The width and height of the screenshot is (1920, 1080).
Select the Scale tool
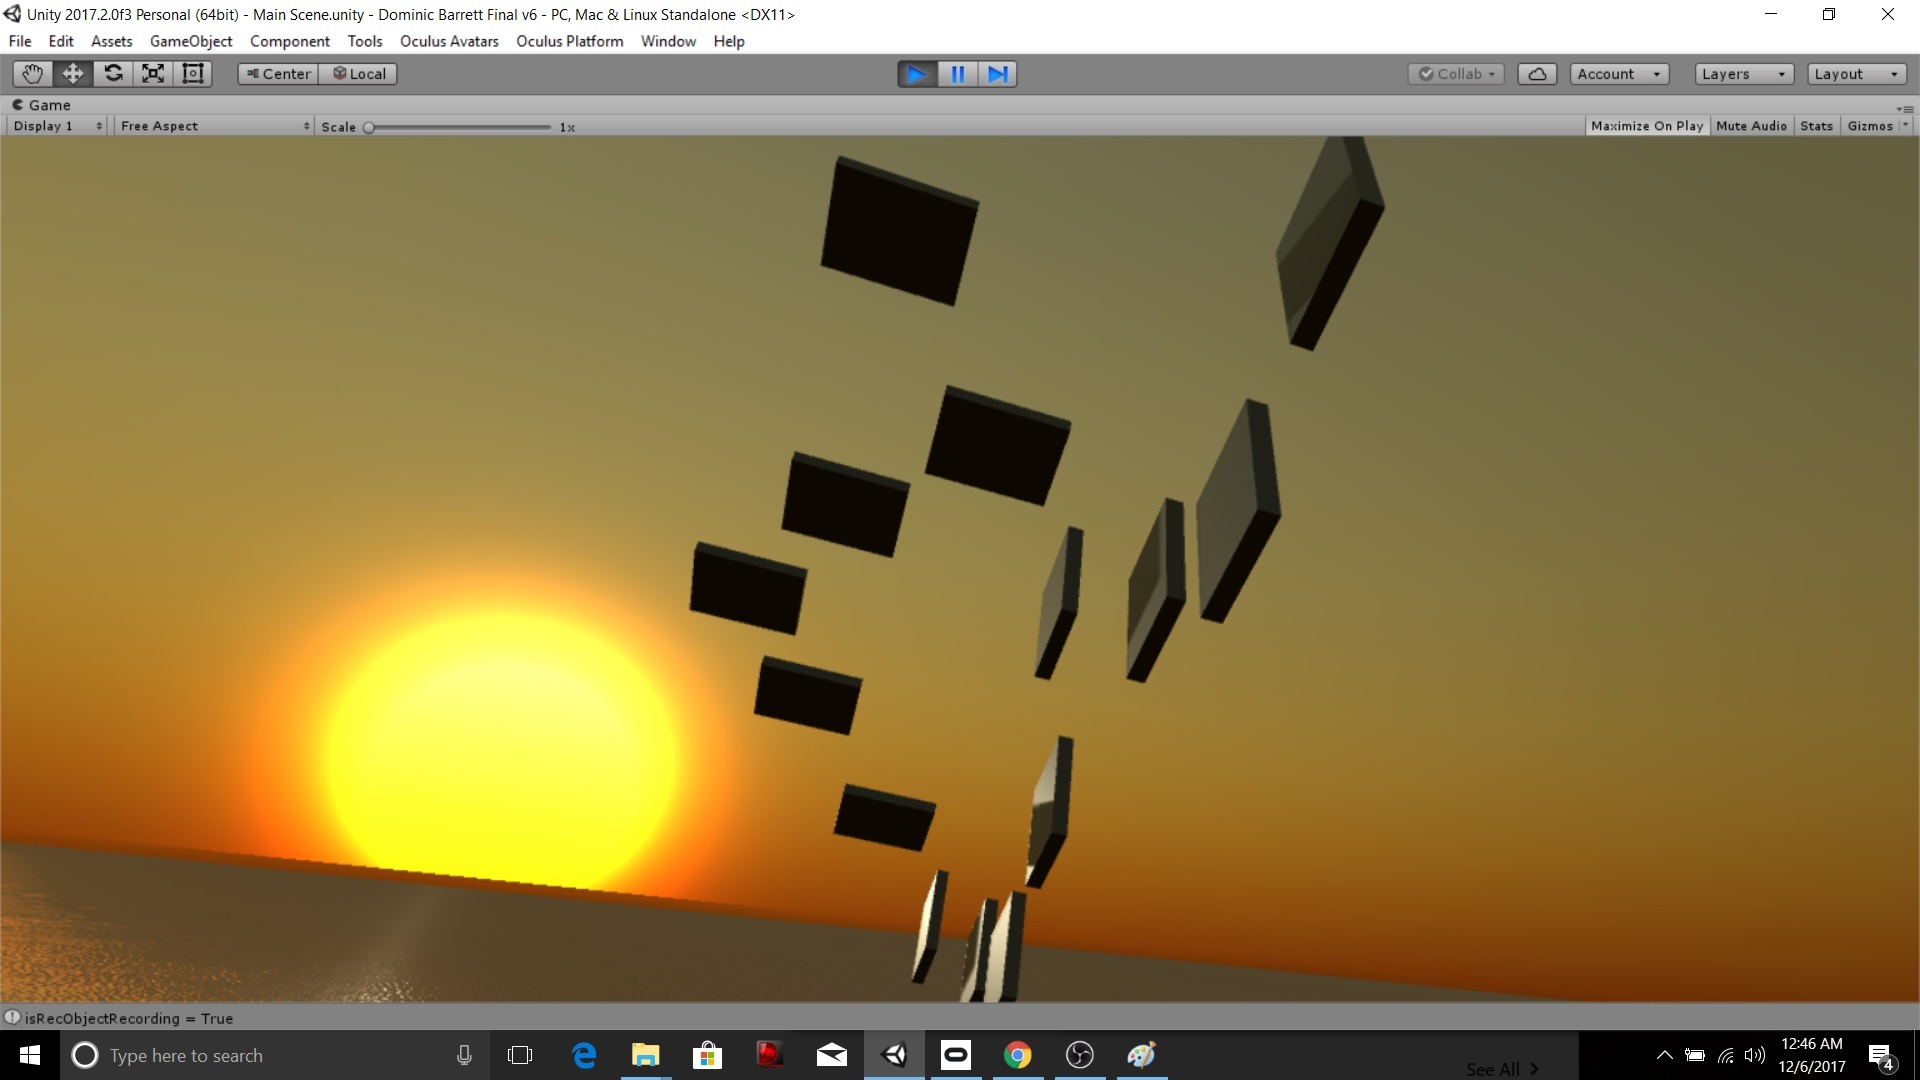[x=153, y=74]
